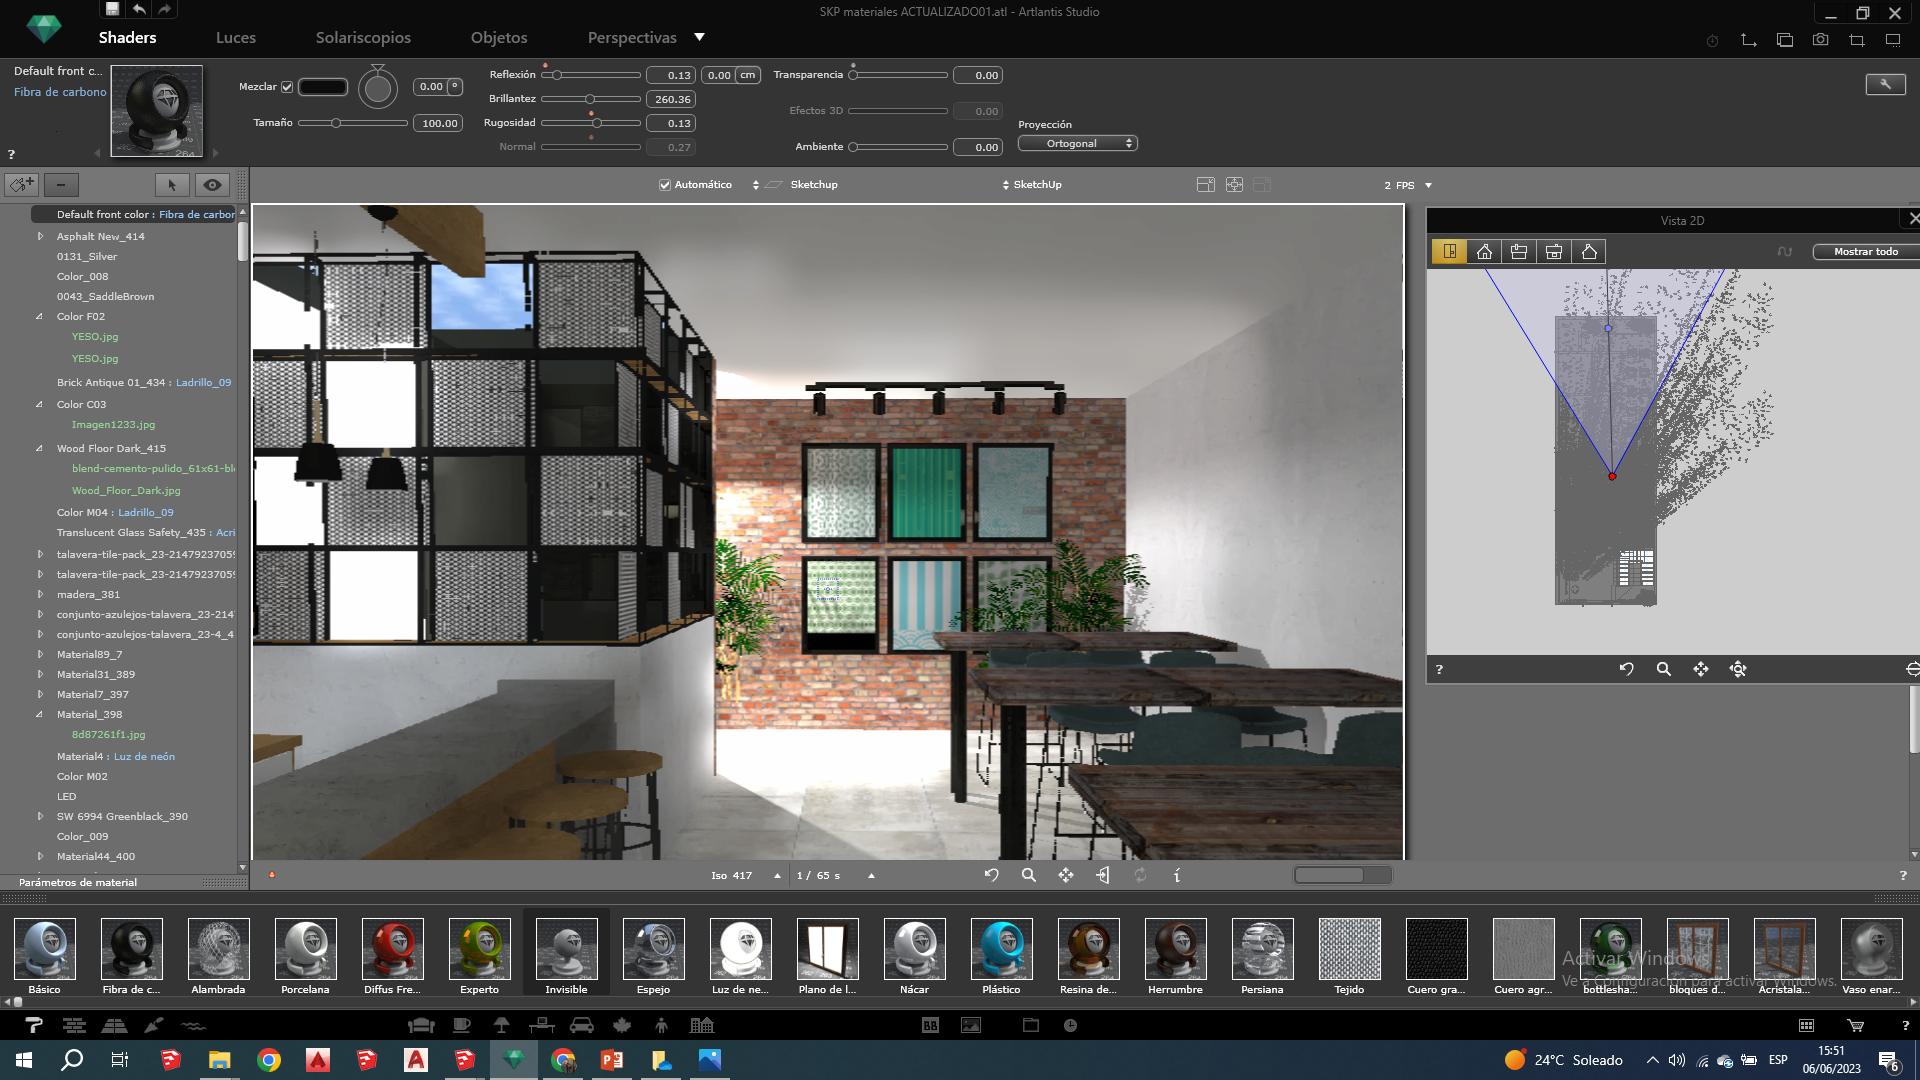Screen dimensions: 1920x1080
Task: Disable the Automático checkbox
Action: click(665, 185)
